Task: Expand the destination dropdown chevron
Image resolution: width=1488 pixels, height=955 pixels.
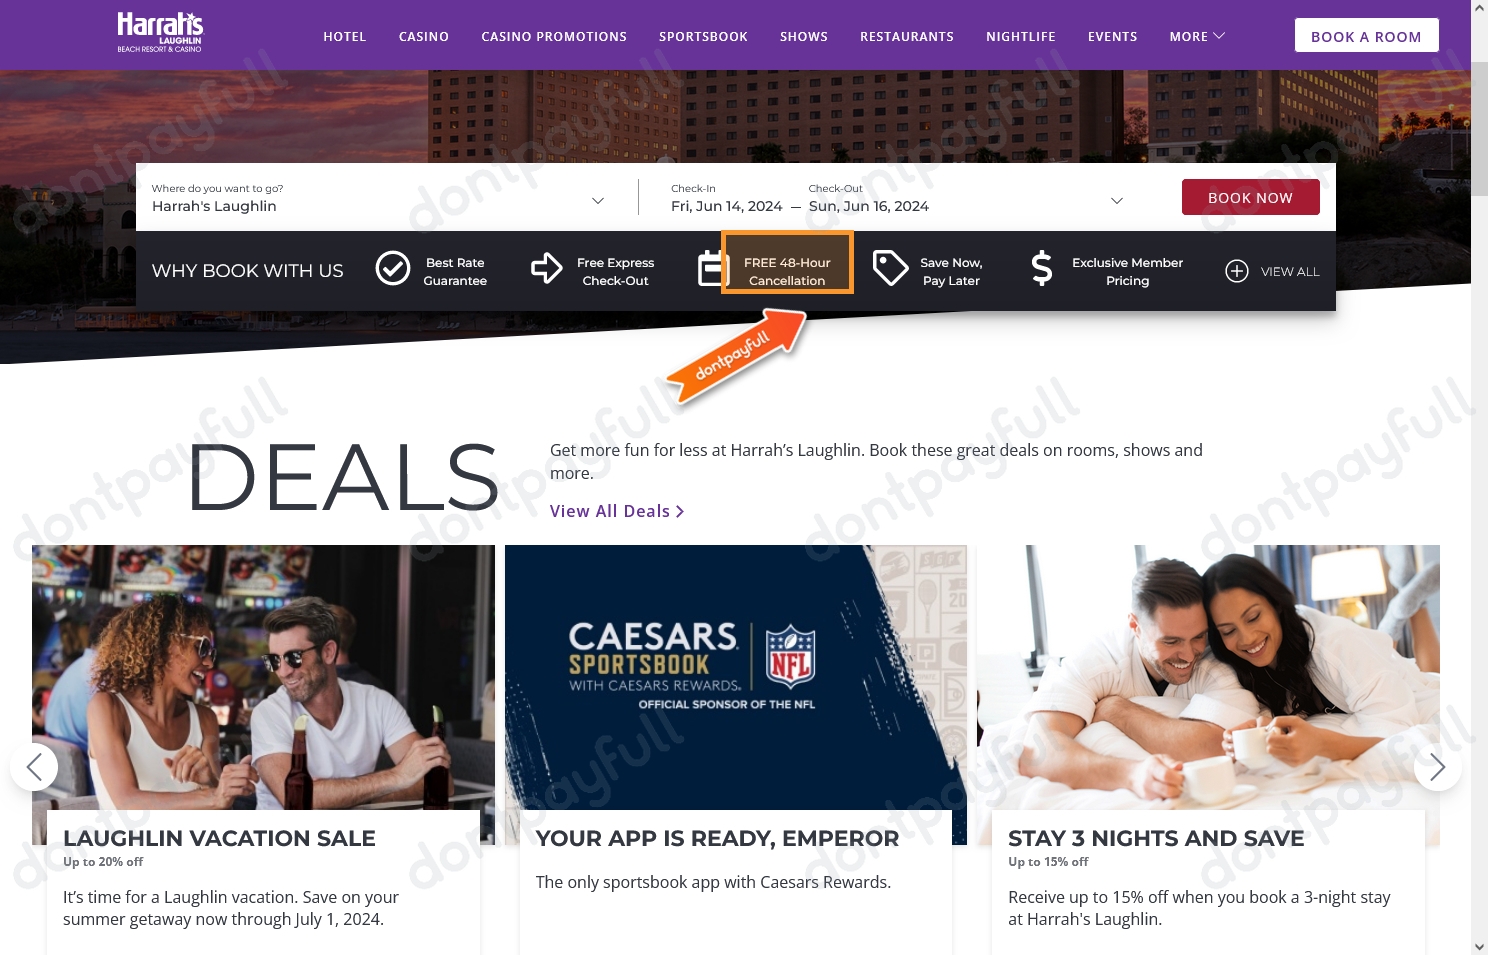Action: [x=598, y=200]
